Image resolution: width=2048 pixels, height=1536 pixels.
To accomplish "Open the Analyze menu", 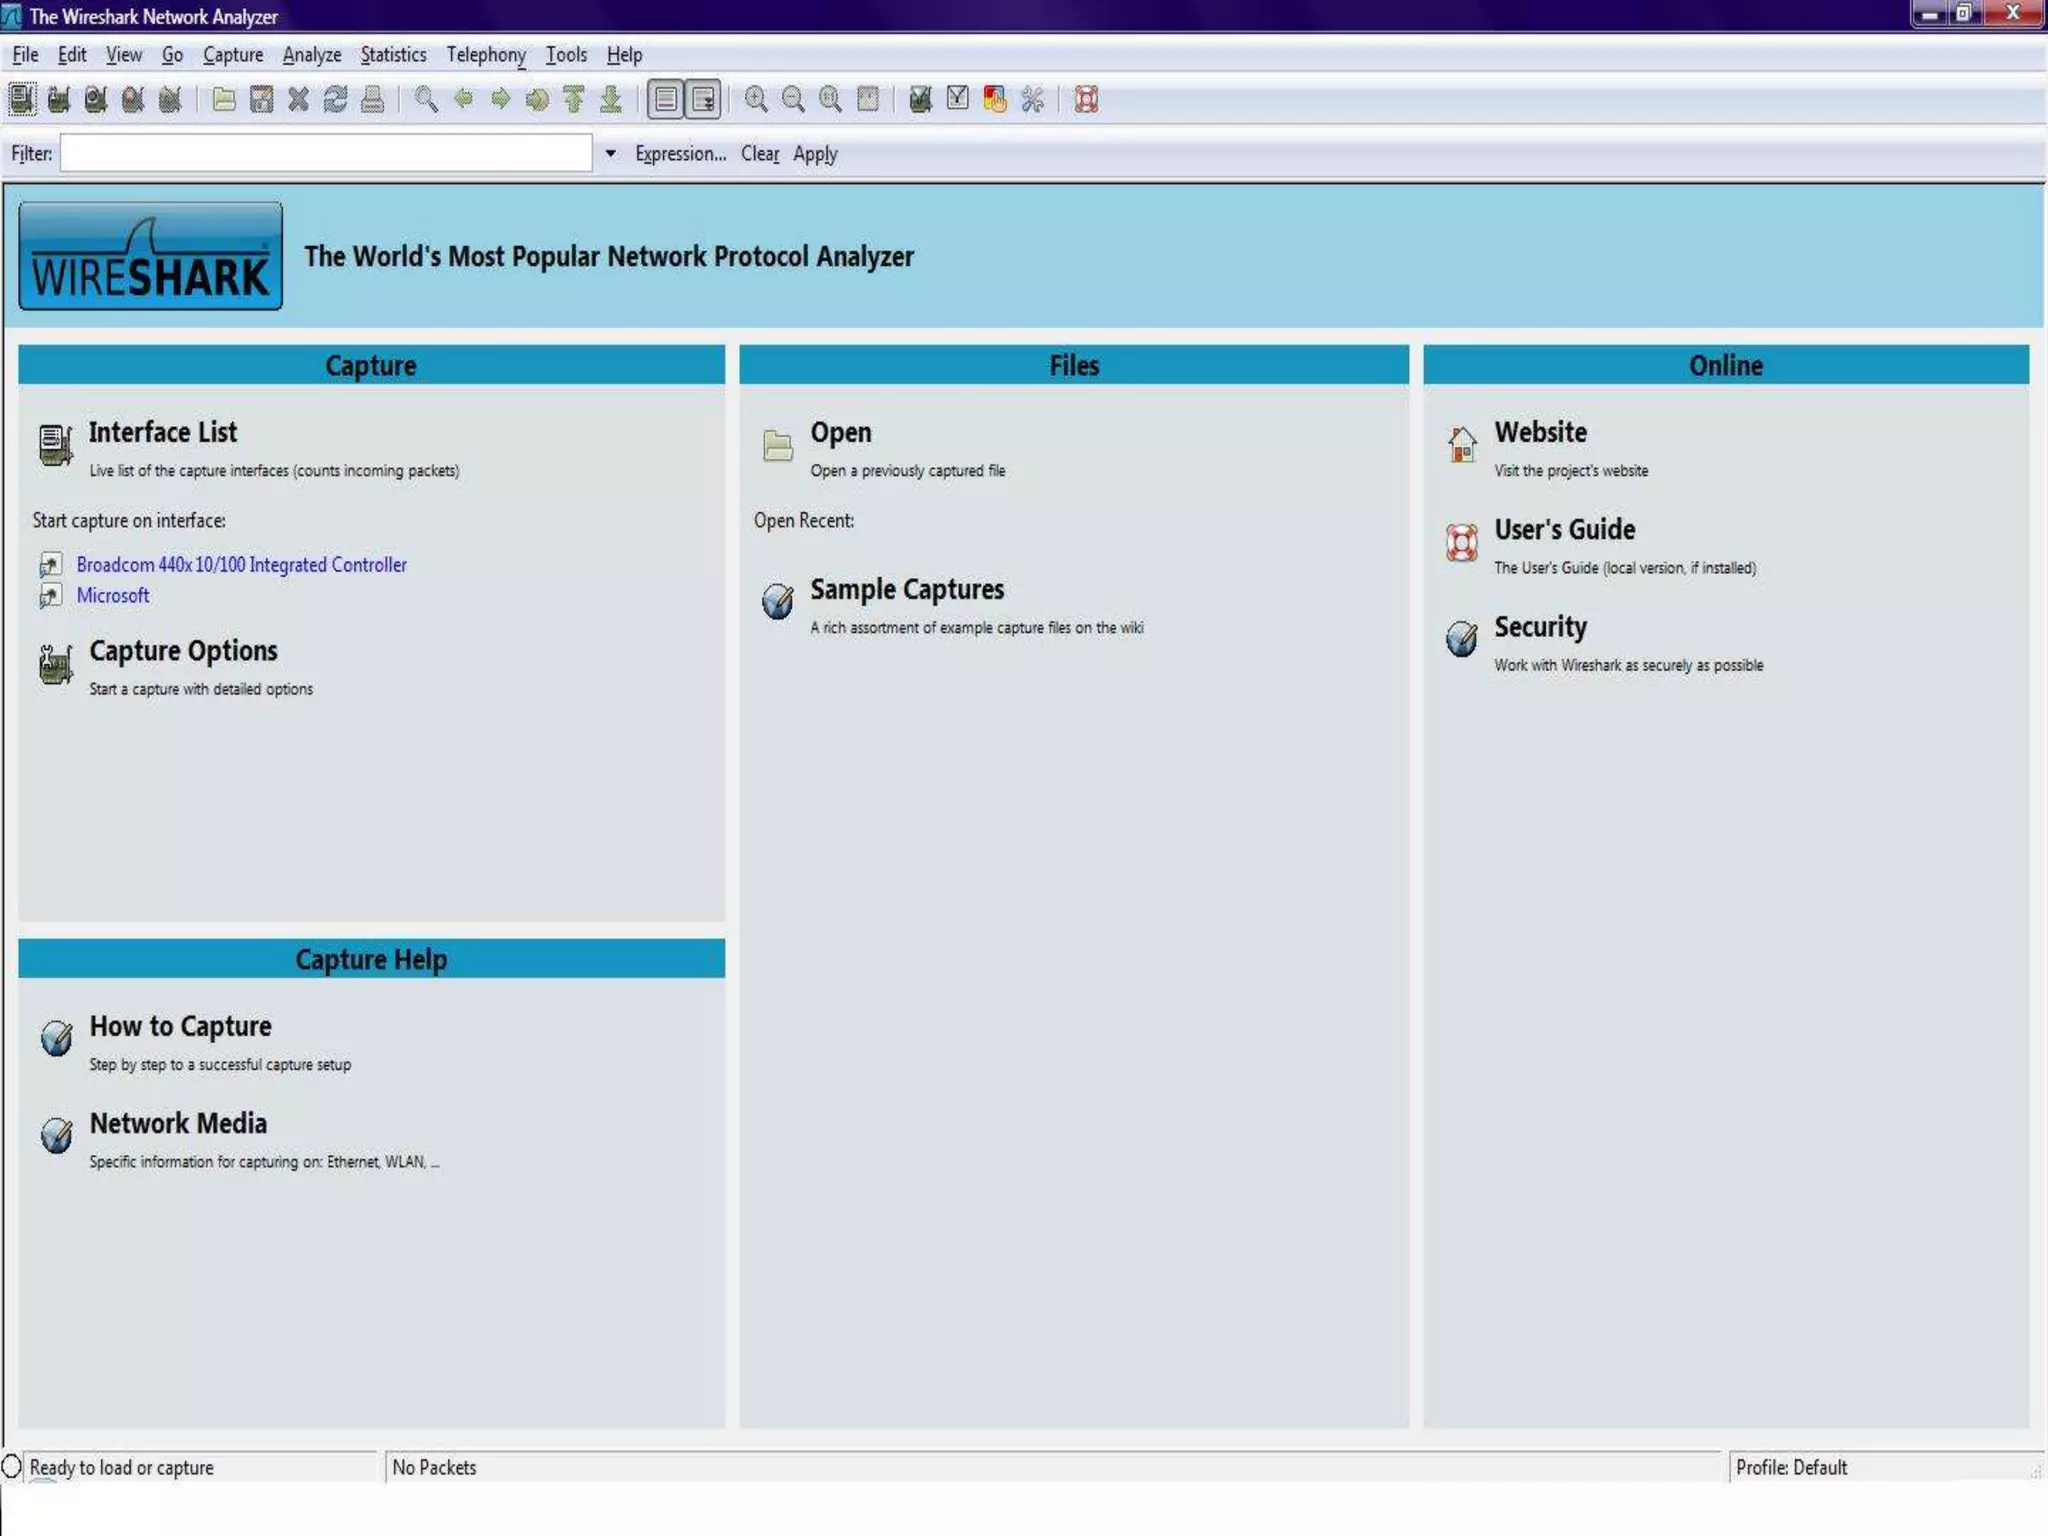I will (311, 55).
